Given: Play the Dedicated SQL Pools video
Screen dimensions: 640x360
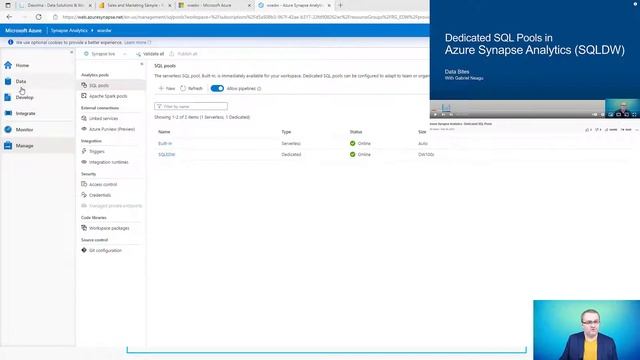Looking at the screenshot, I should coord(436,115).
